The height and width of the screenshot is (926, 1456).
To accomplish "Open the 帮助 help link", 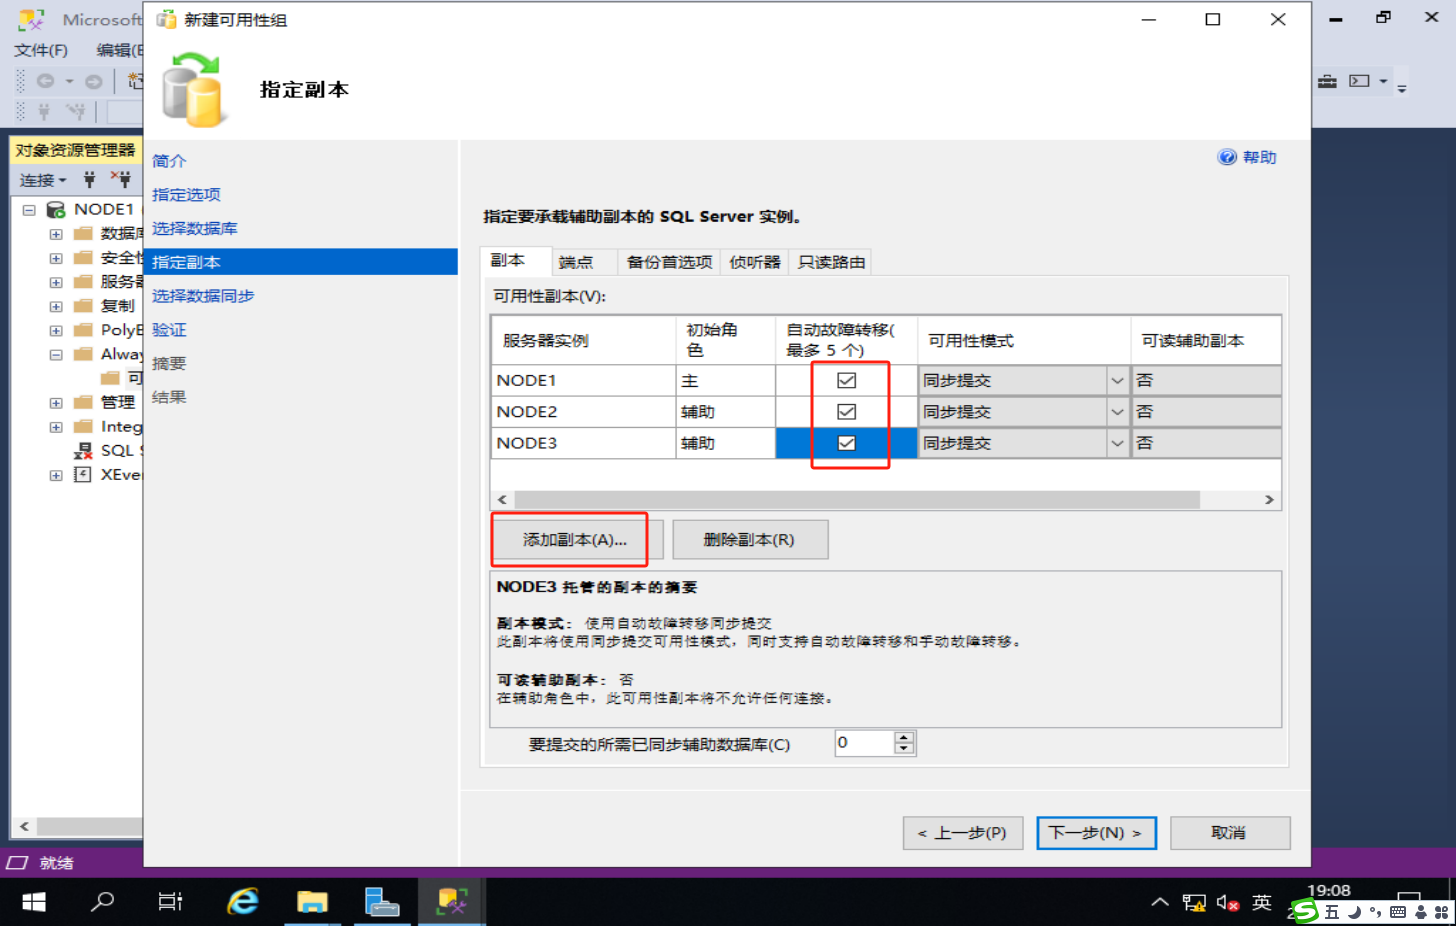I will pyautogui.click(x=1247, y=157).
